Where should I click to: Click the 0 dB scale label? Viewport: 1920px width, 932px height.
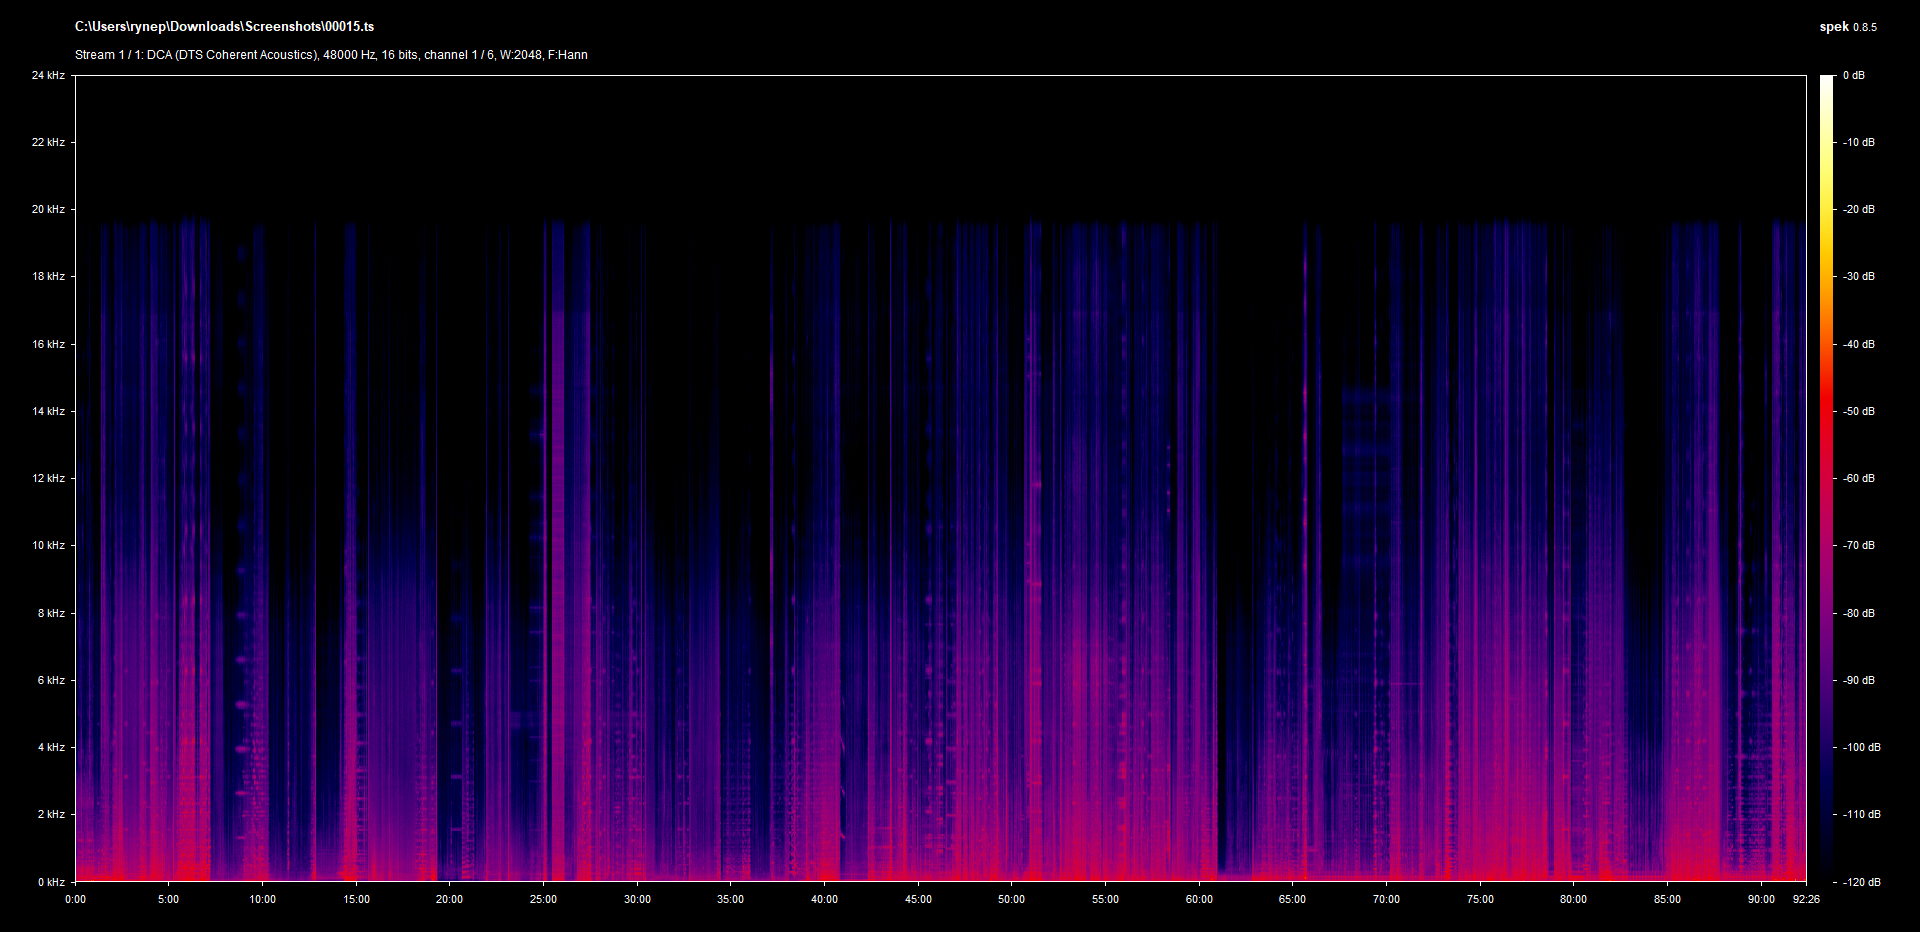tap(1854, 75)
